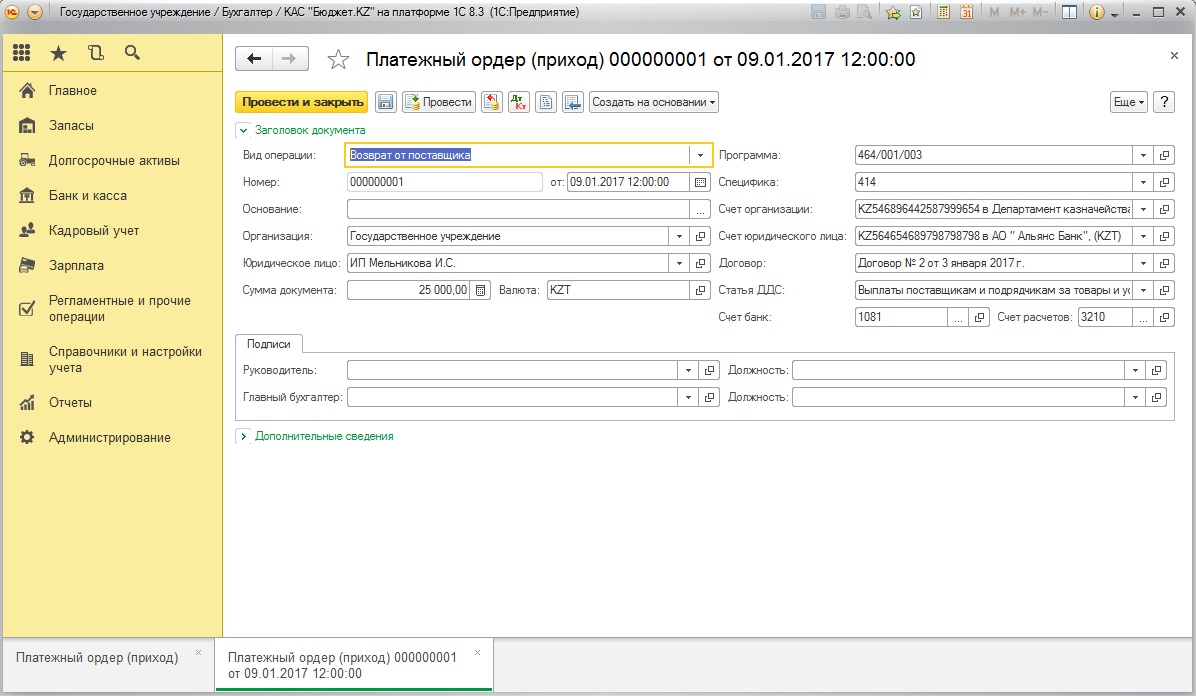Expand the Организация dropdown list

tap(679, 237)
